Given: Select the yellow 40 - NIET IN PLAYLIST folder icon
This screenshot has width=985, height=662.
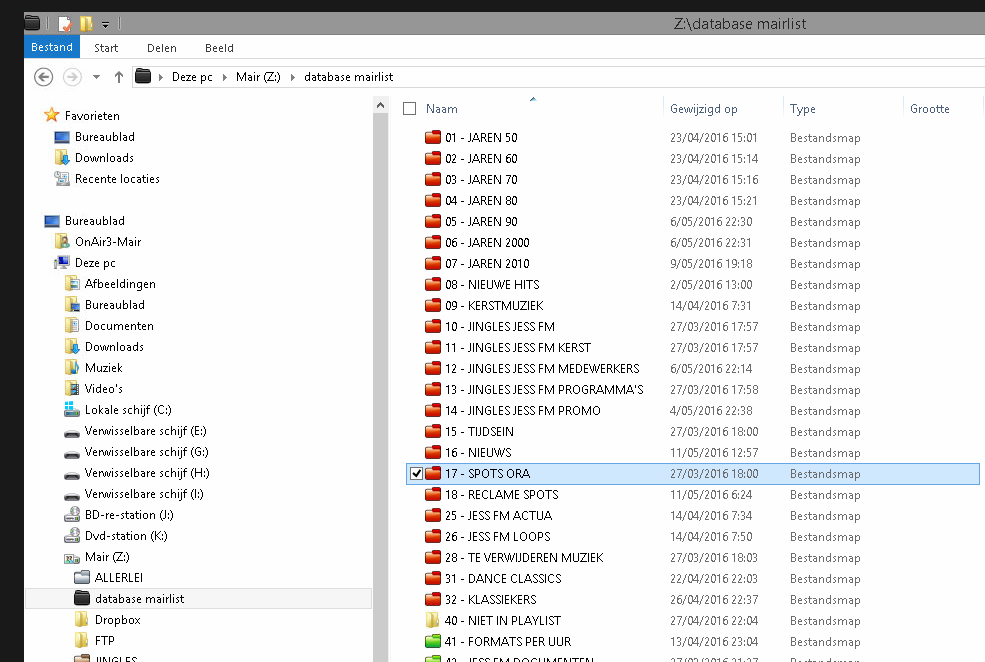Looking at the screenshot, I should (433, 620).
